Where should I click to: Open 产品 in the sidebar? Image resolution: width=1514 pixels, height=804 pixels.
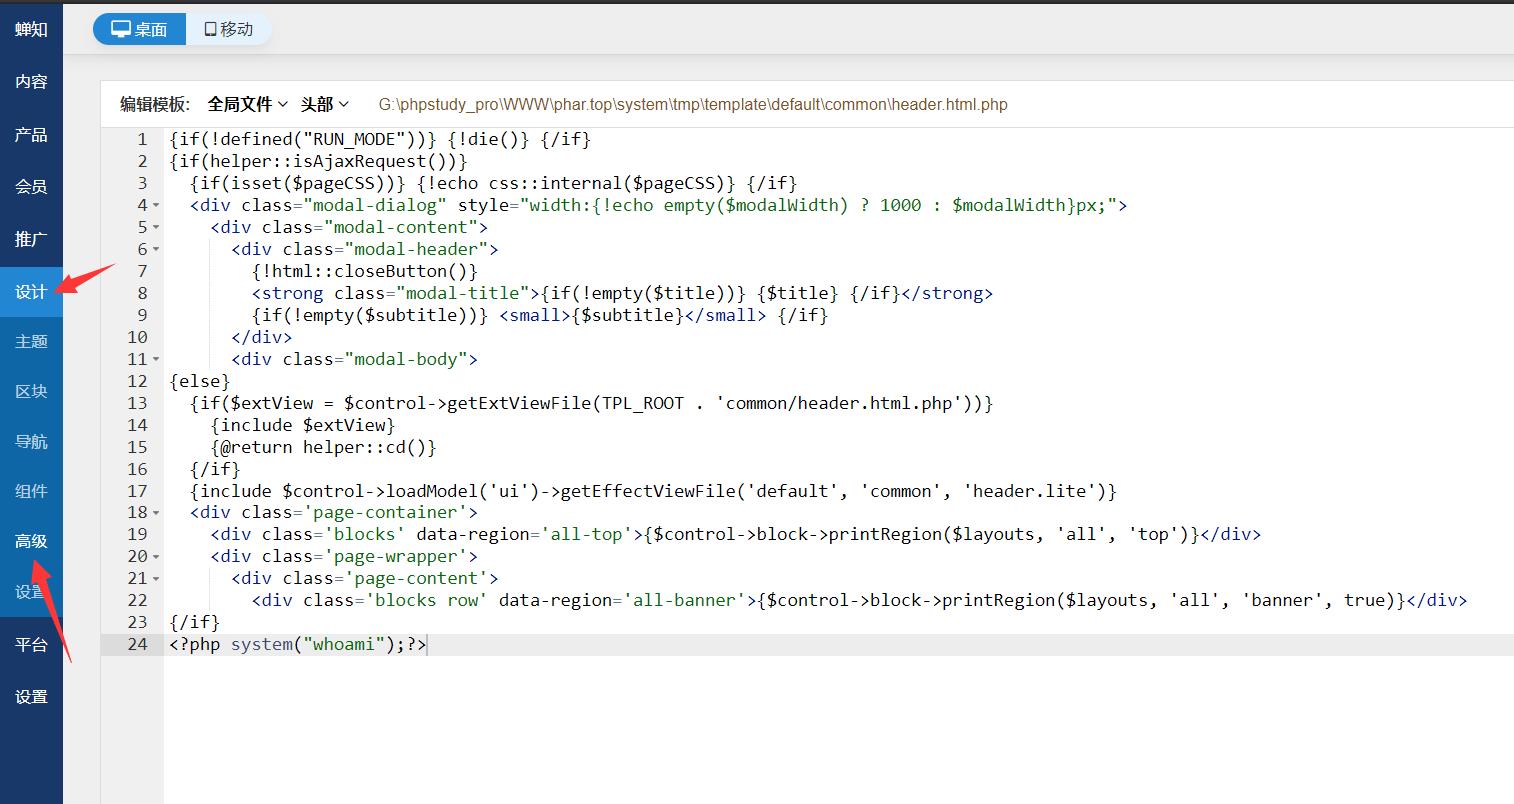[x=31, y=134]
